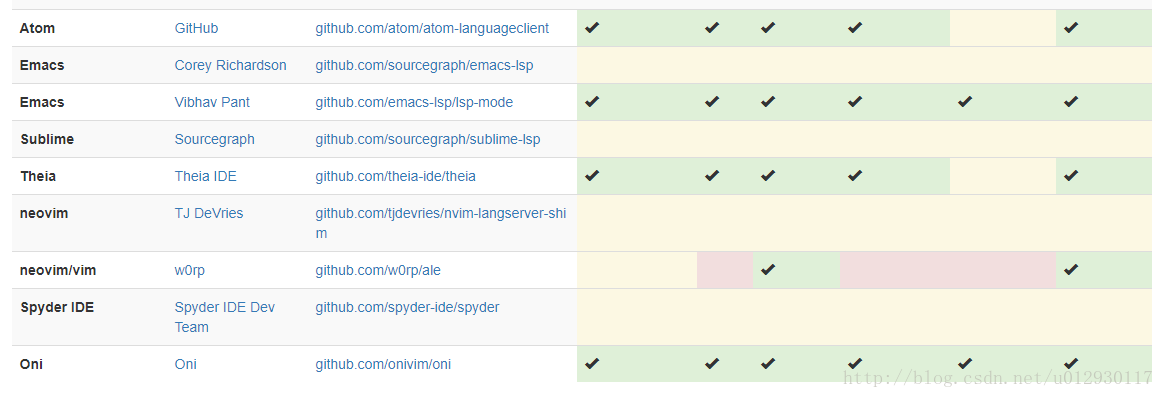
Task: Open Corey Richardson maintainer link
Action: click(230, 65)
